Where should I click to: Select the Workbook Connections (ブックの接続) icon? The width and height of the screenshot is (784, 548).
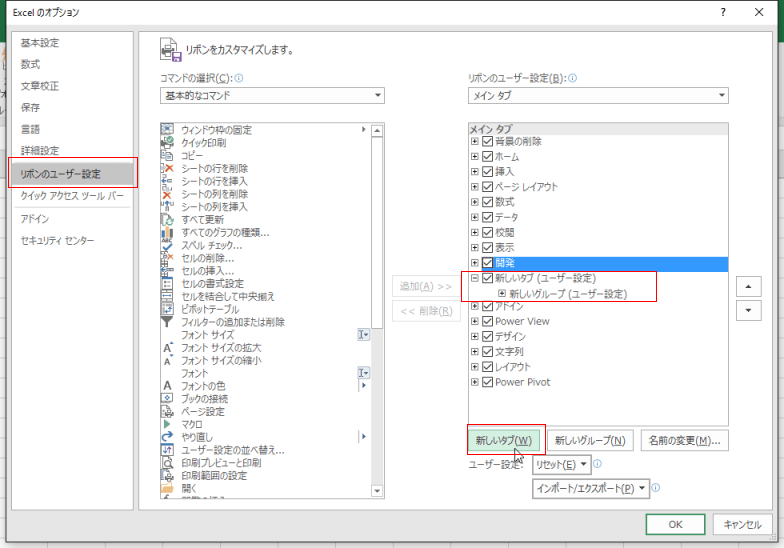(167, 398)
